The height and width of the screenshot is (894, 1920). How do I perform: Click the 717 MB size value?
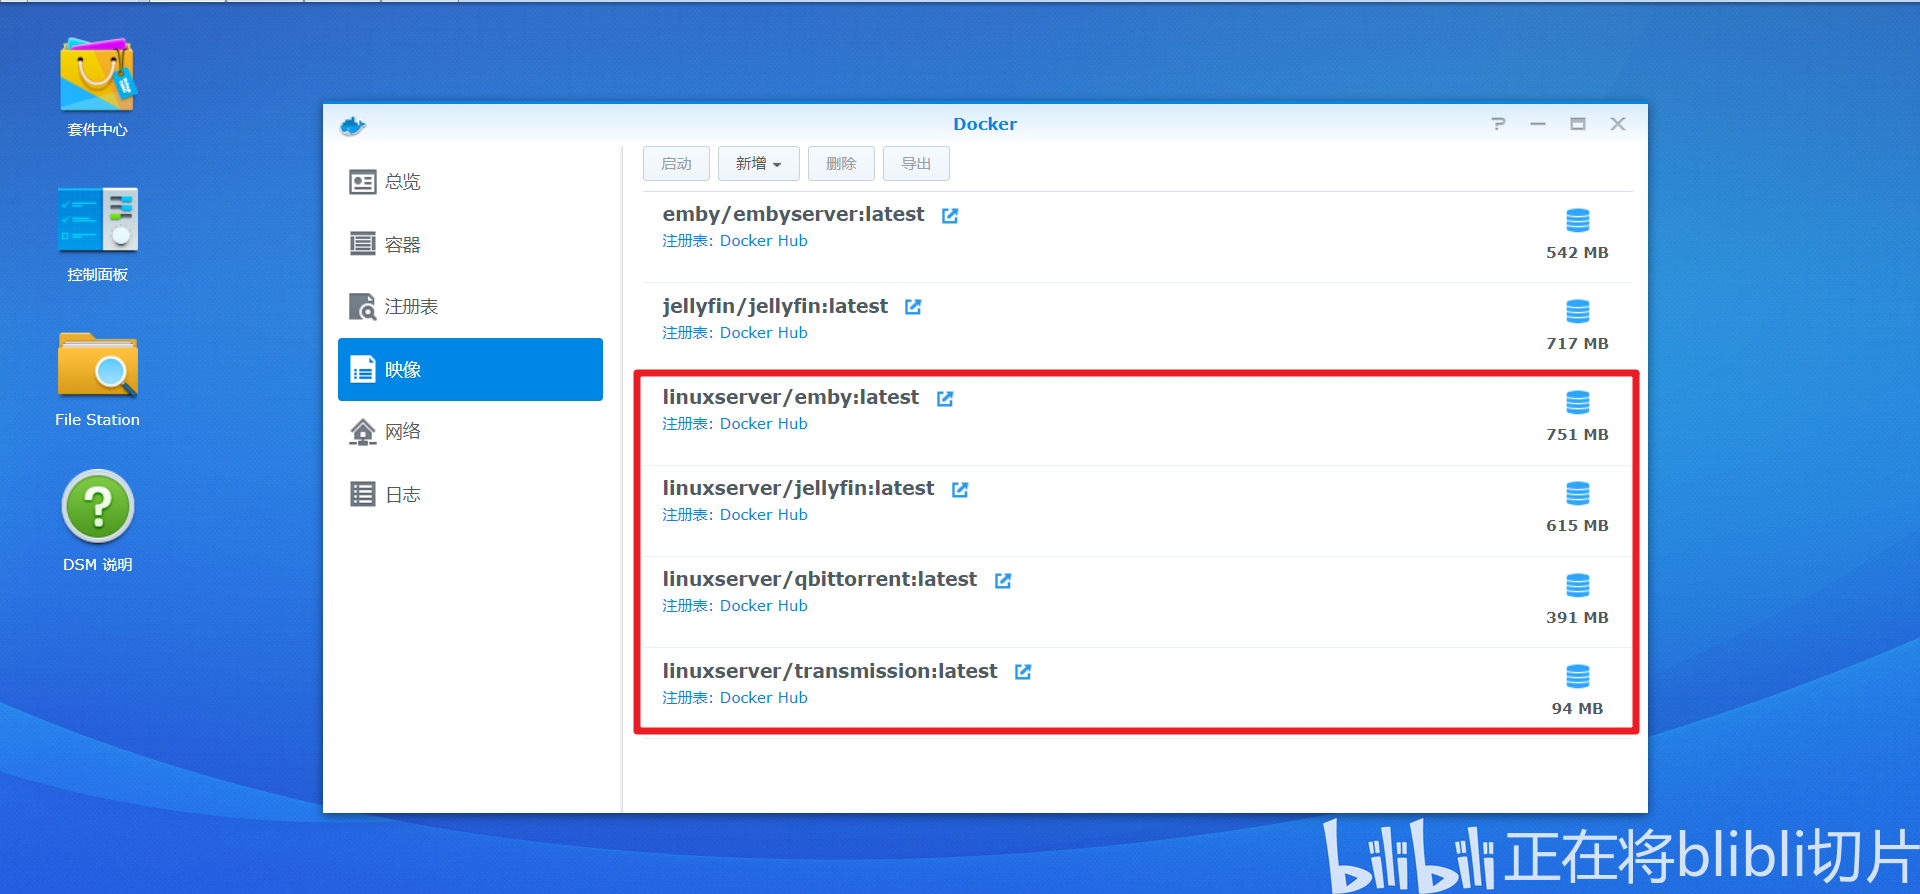click(1577, 344)
